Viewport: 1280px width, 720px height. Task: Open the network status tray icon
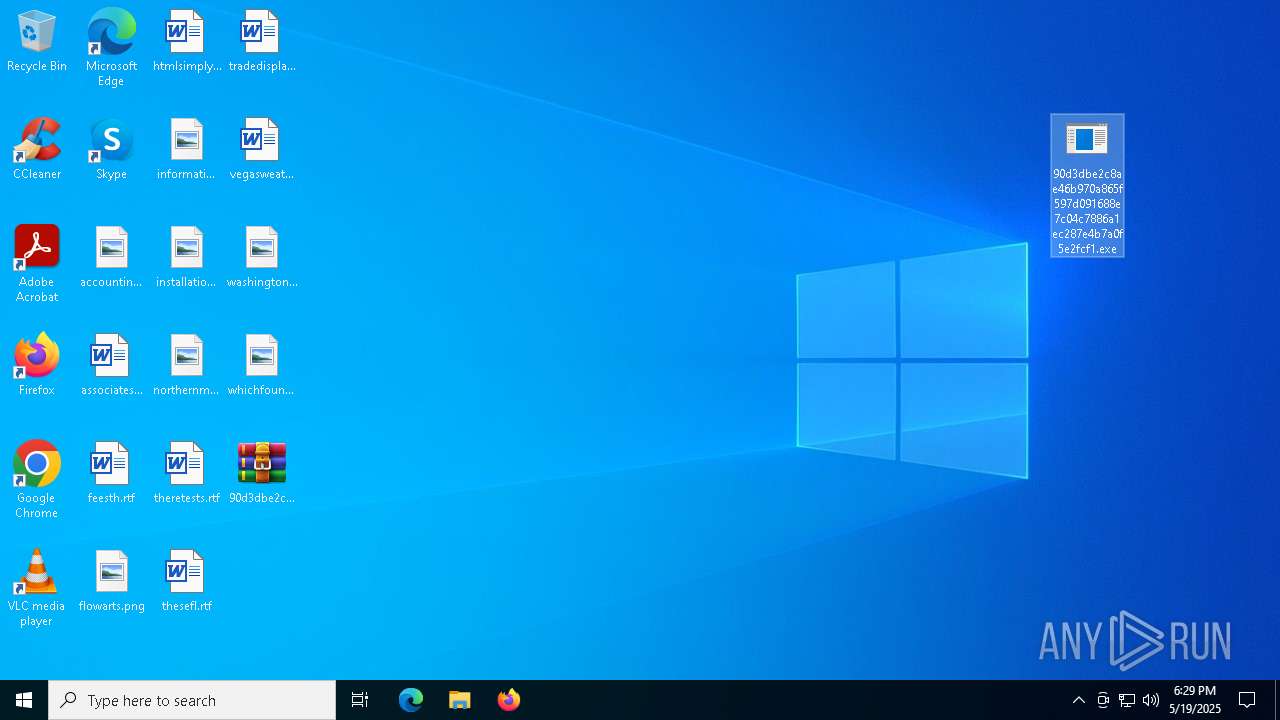1127,700
